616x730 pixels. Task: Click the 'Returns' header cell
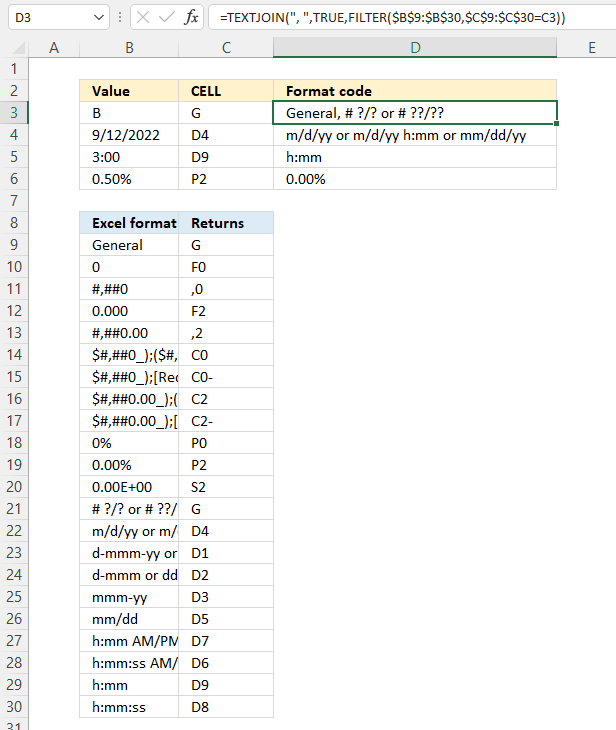226,223
